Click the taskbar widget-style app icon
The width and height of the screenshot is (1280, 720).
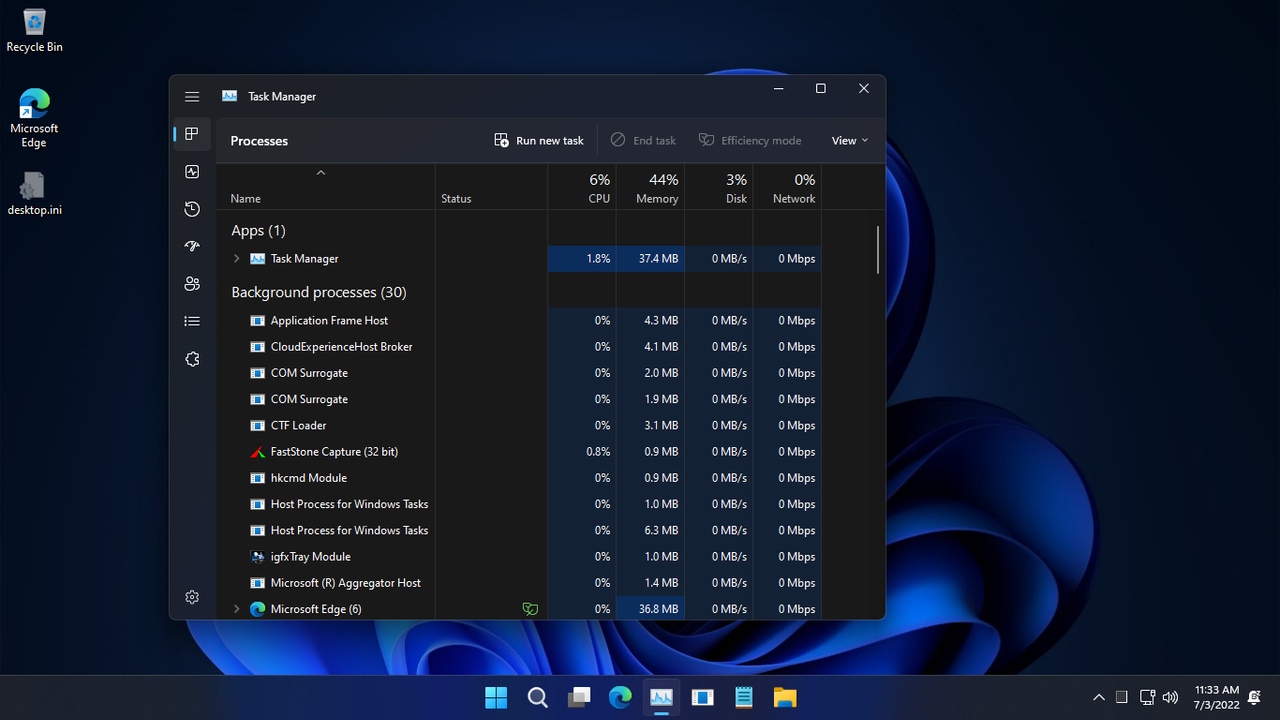(x=702, y=697)
